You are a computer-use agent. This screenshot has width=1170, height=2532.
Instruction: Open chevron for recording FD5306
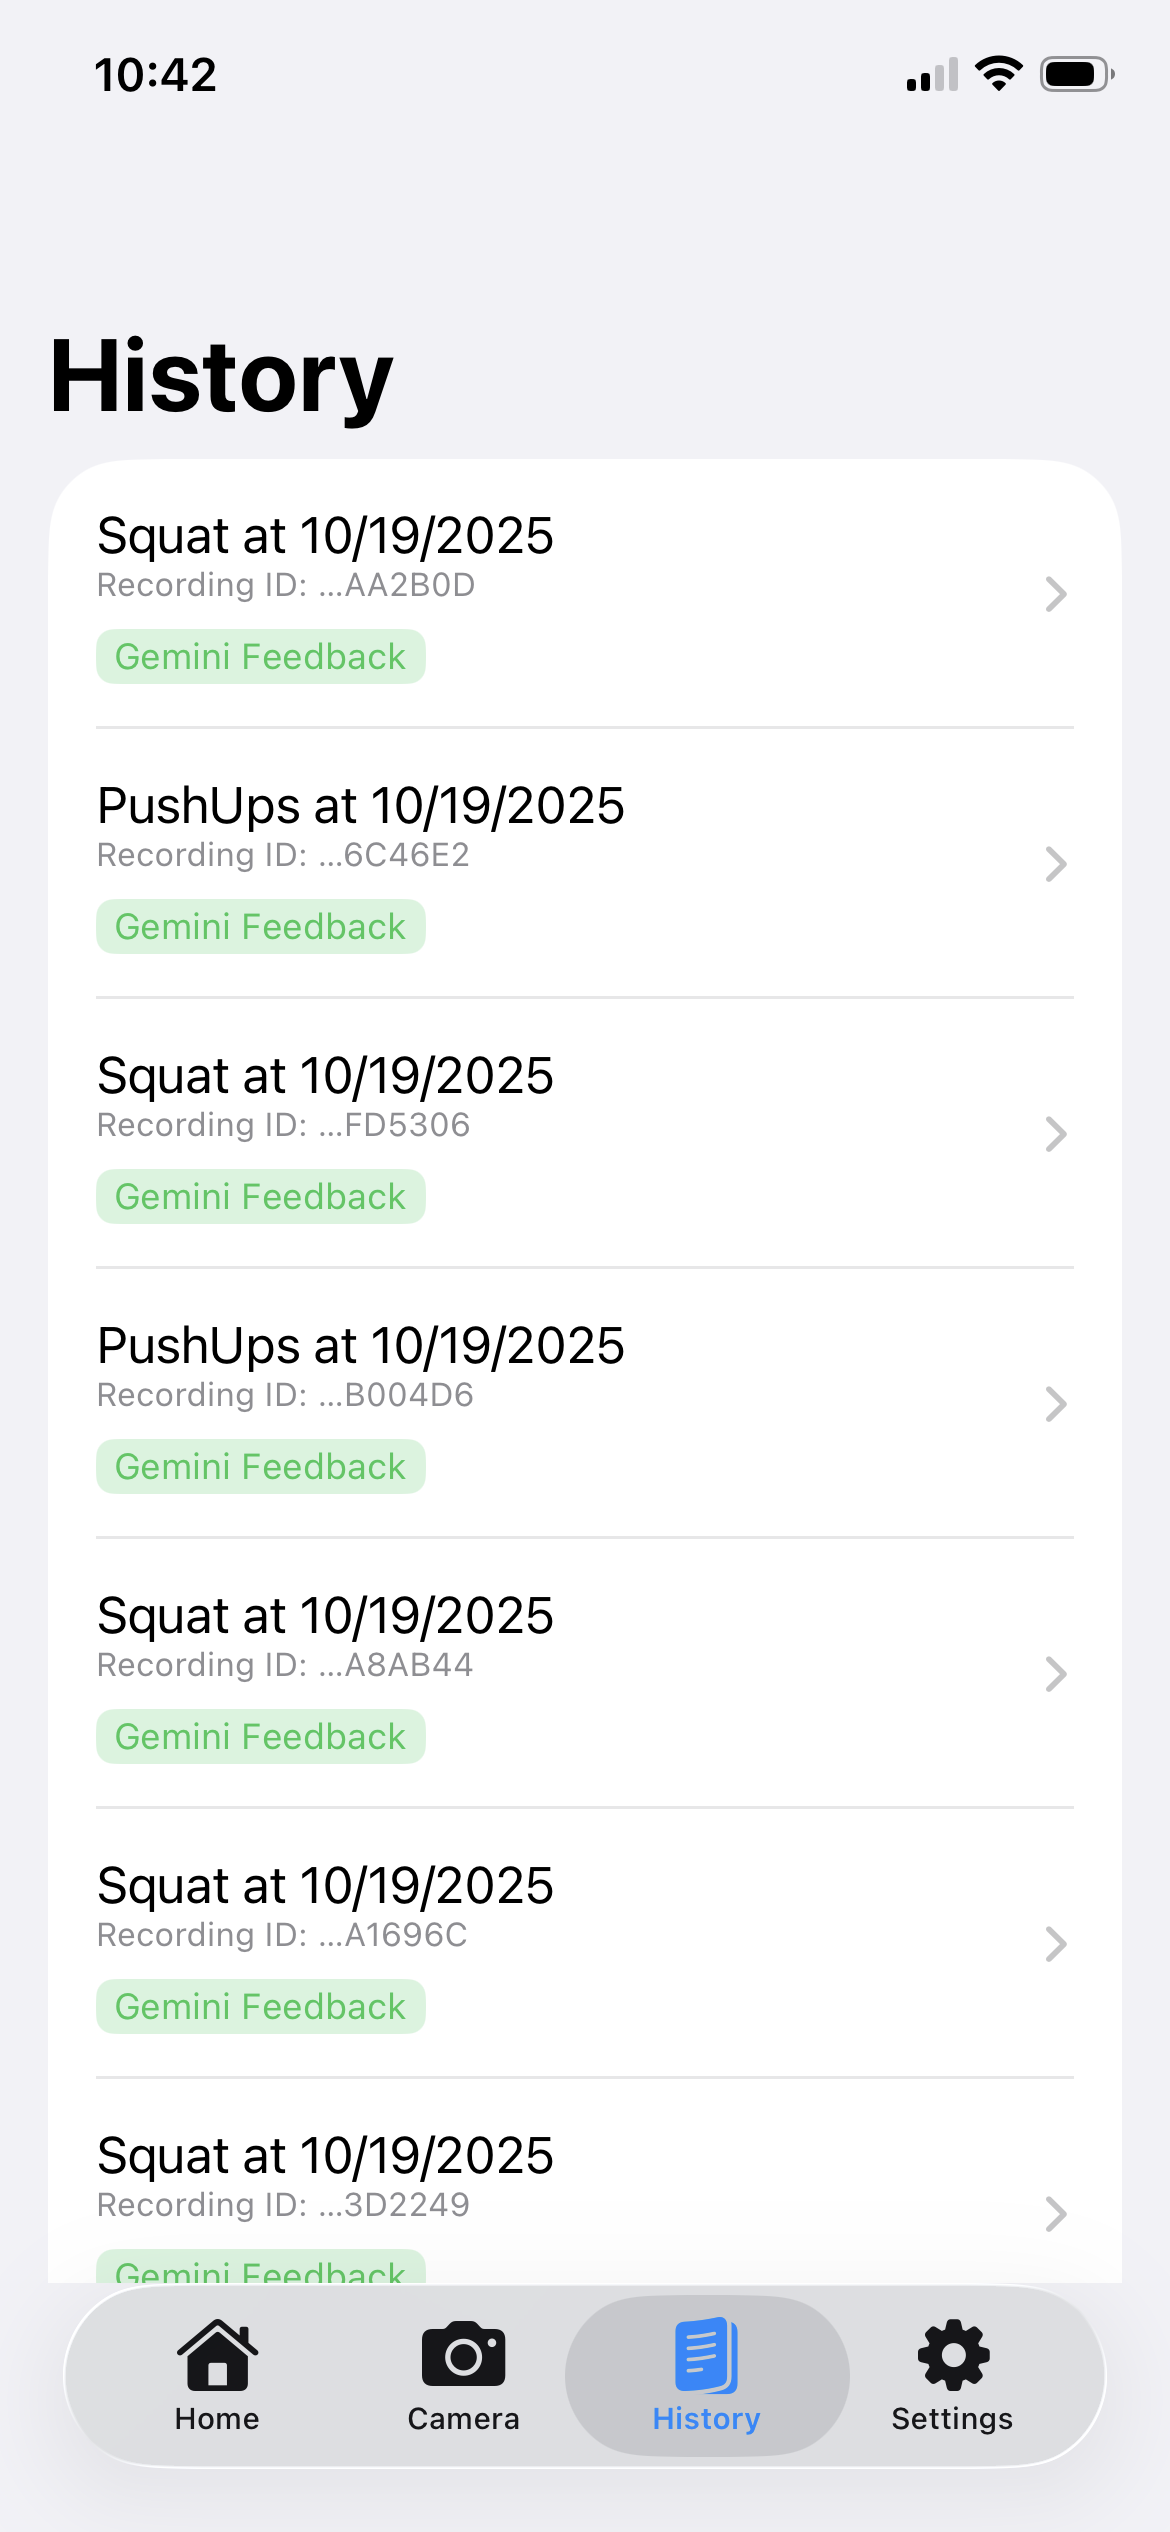(1055, 1134)
